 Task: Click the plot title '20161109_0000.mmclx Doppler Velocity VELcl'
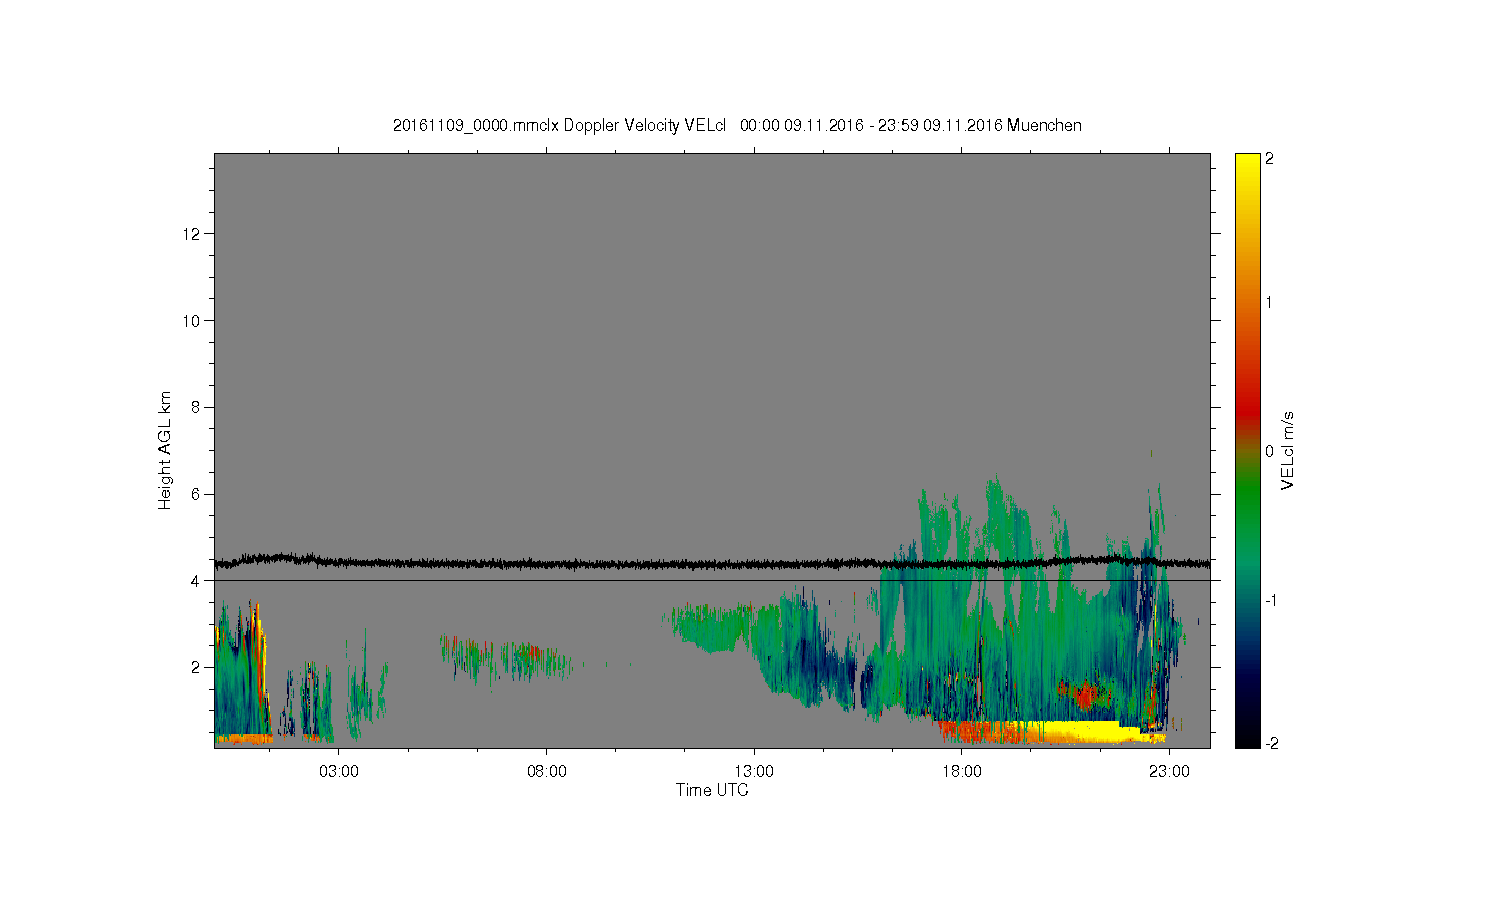point(559,125)
